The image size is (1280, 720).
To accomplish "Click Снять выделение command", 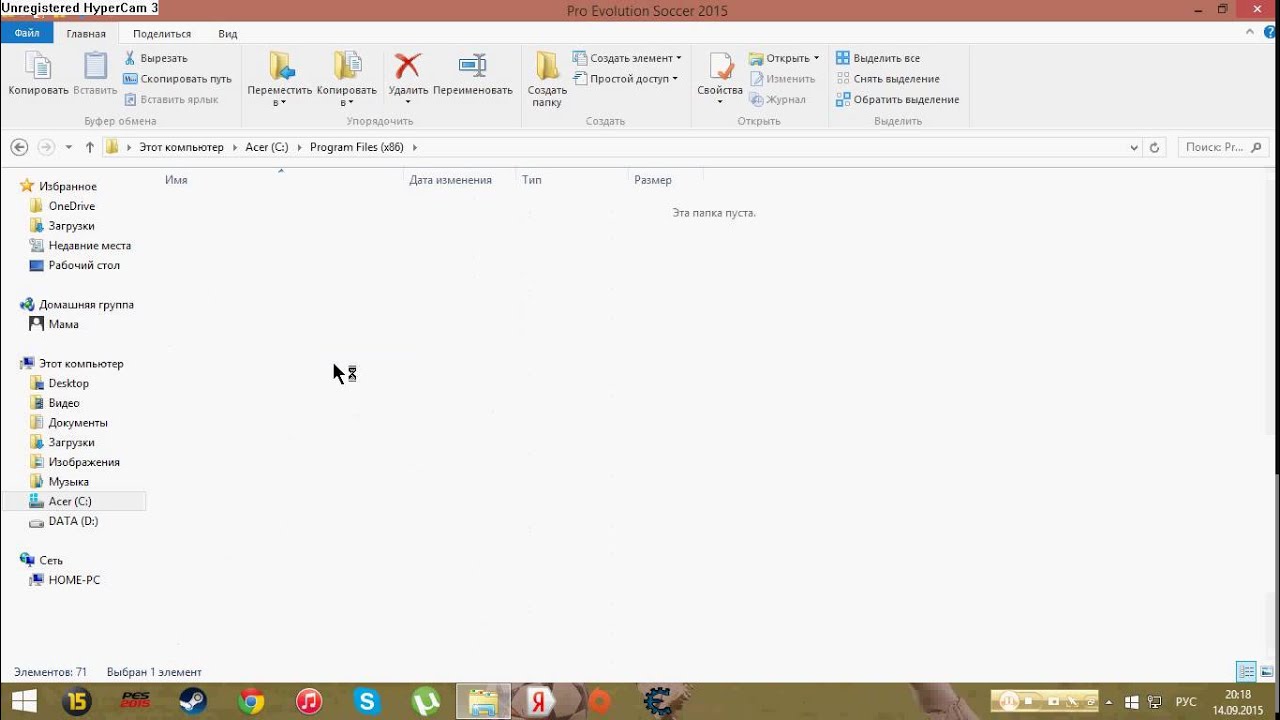I will (x=888, y=79).
